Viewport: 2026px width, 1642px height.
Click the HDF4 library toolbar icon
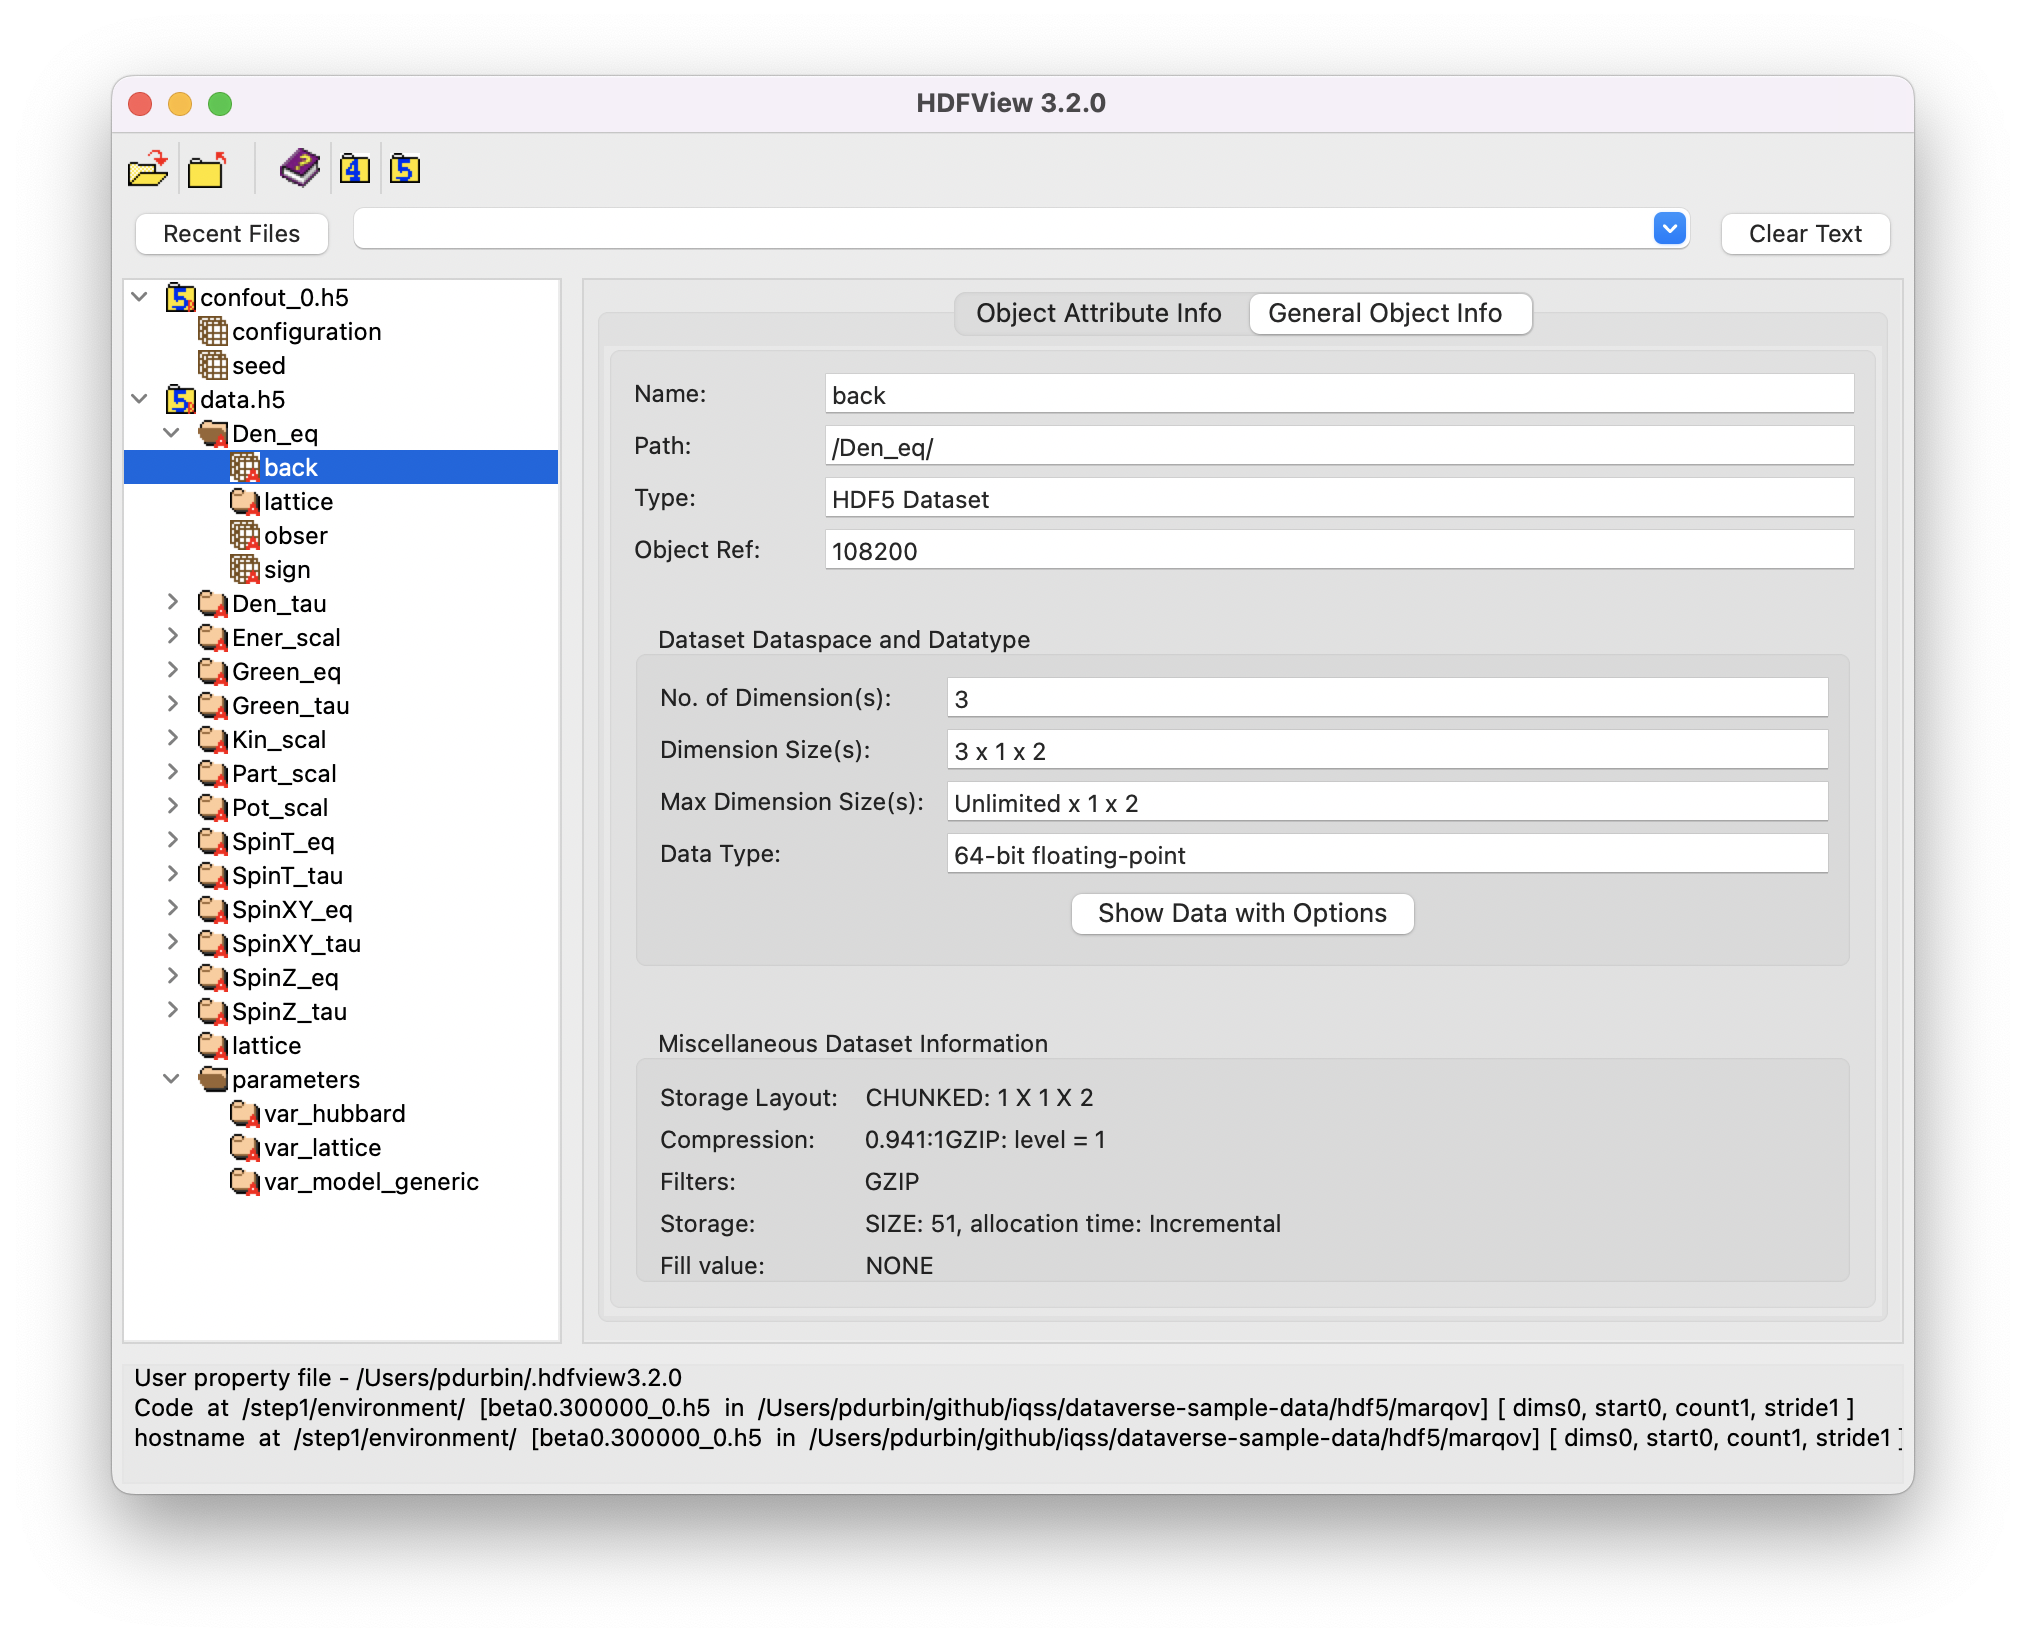pos(354,169)
